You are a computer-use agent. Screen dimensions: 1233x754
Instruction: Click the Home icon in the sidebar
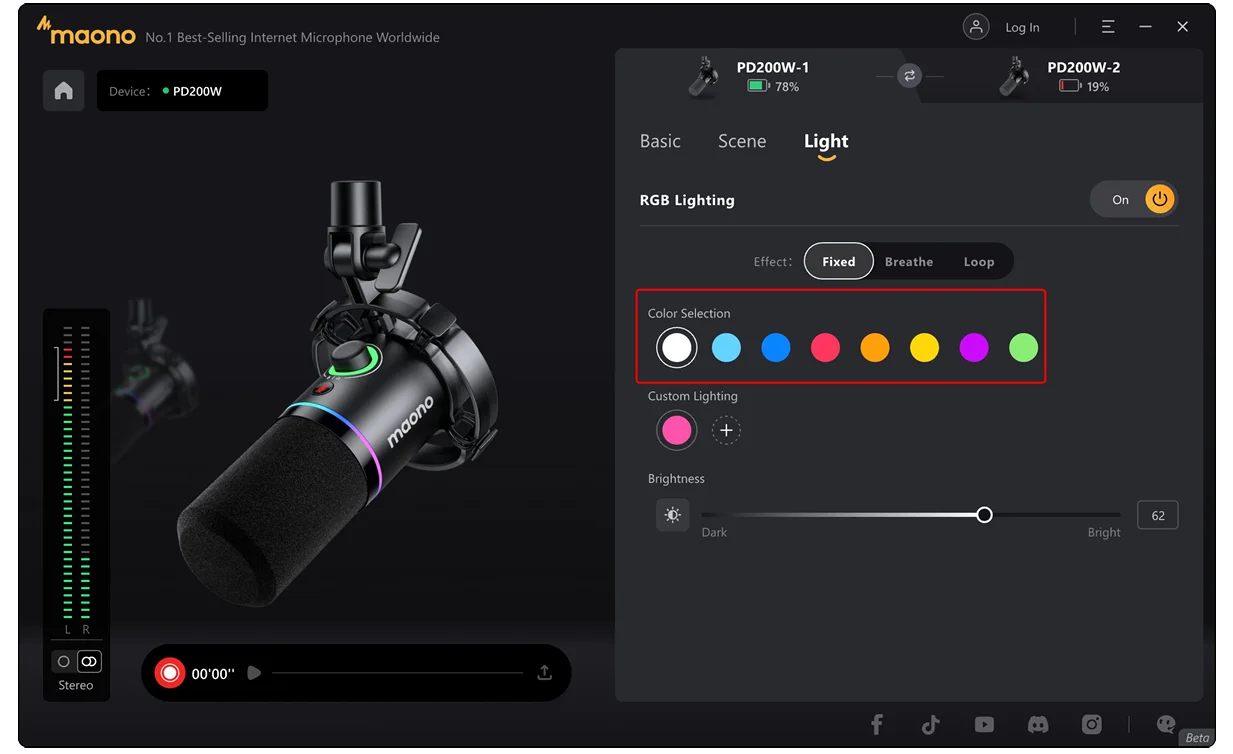63,90
